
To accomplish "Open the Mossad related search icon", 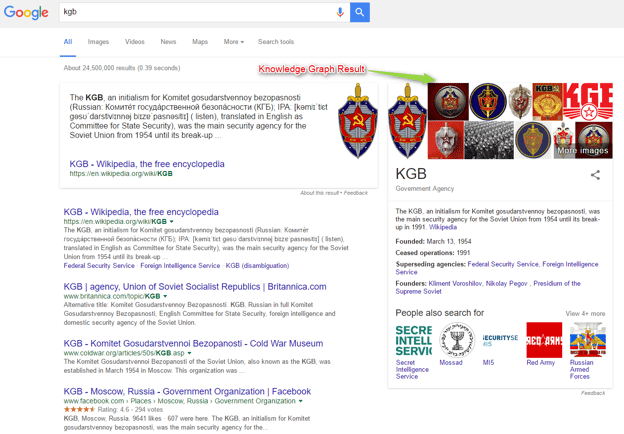I will click(x=457, y=340).
